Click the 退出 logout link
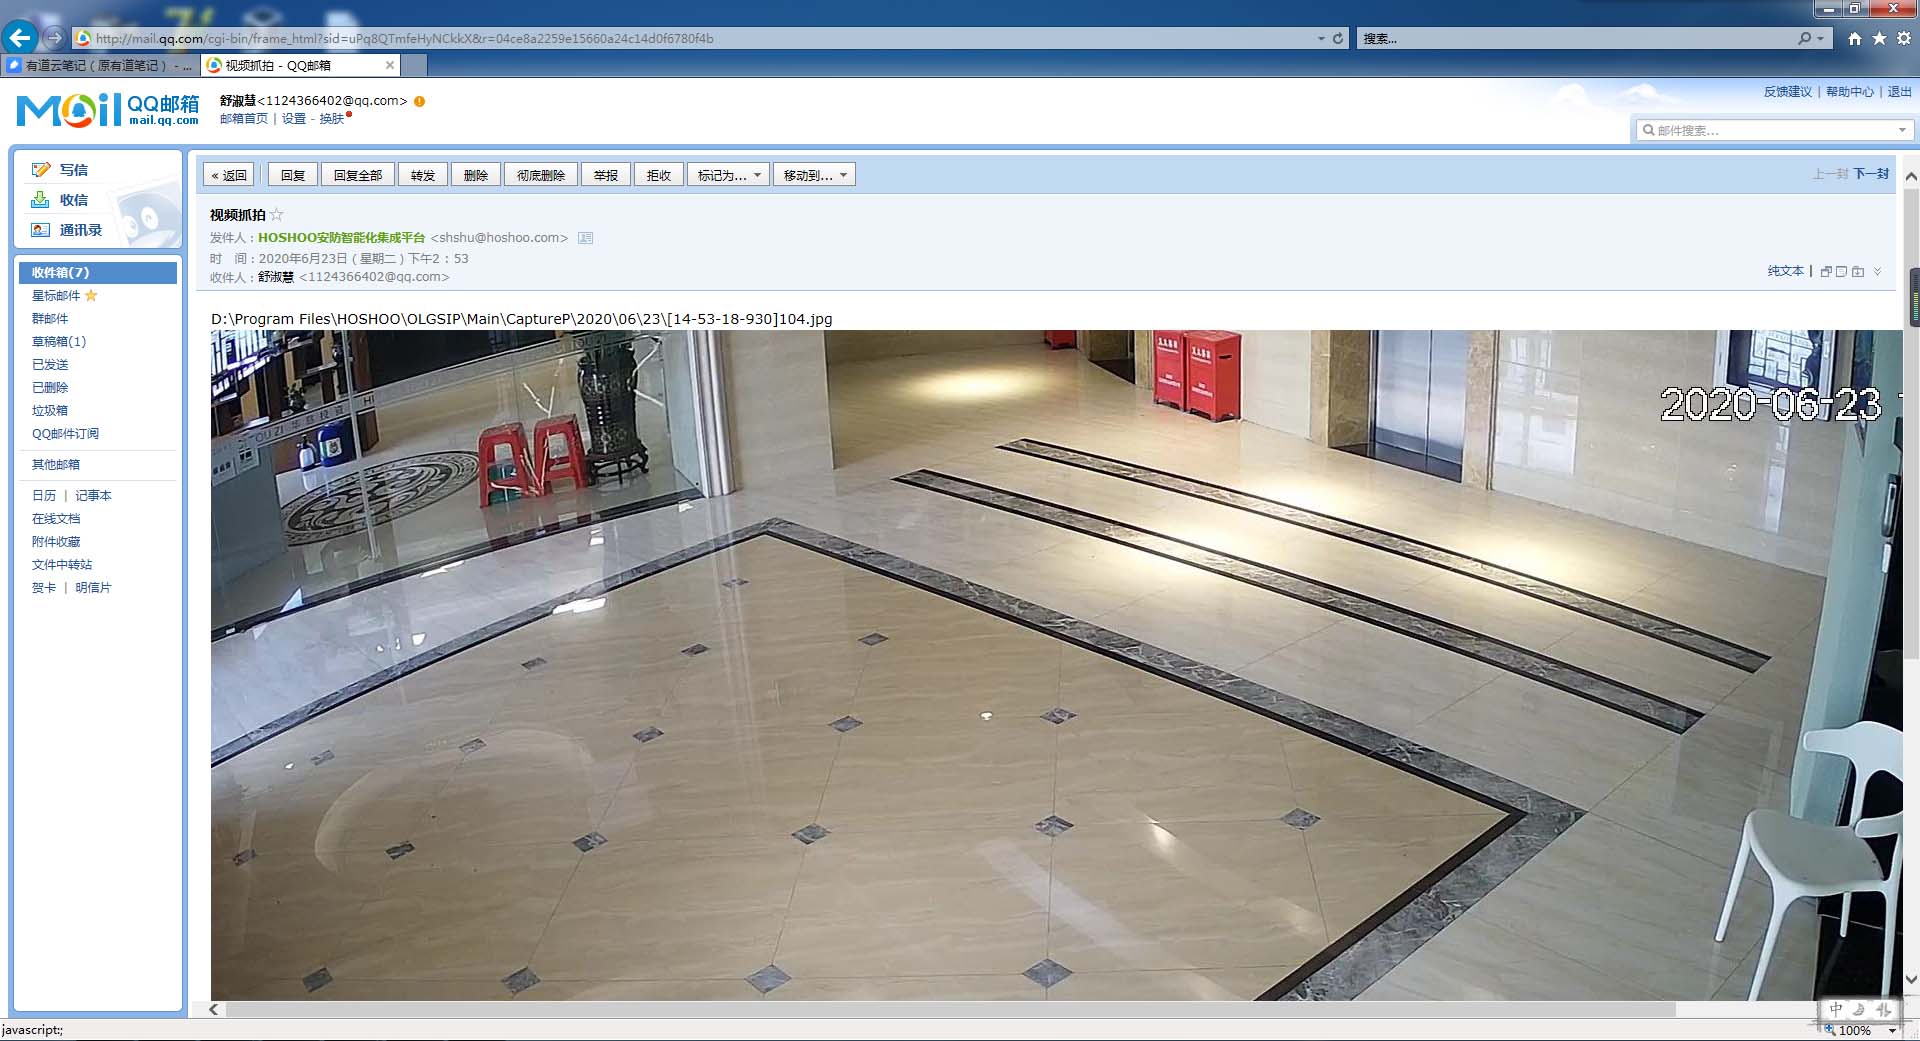Image resolution: width=1920 pixels, height=1041 pixels. (x=1899, y=92)
